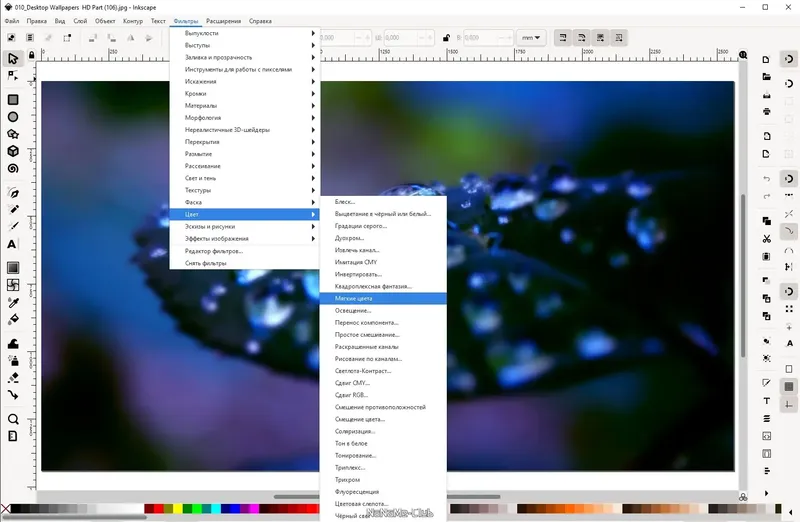Toggle width-height lock icon

point(446,38)
